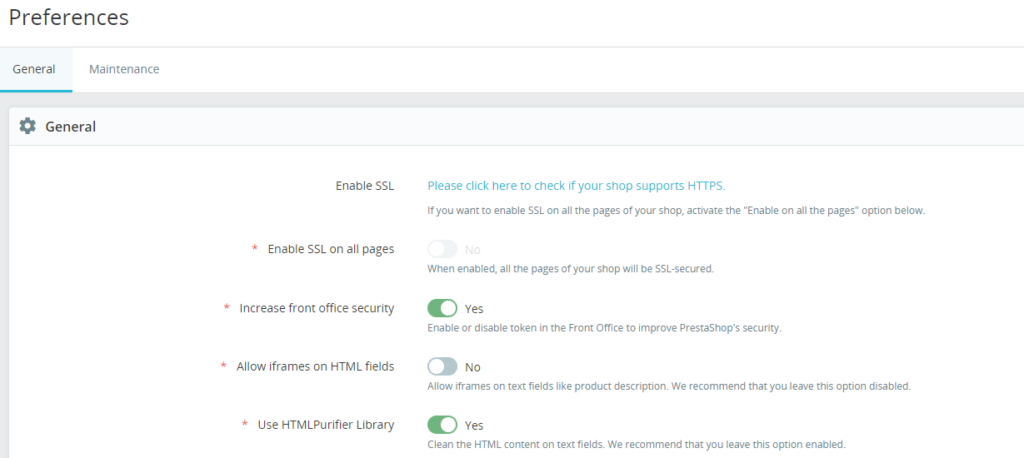Click the Allow iframes on HTML fields label
This screenshot has height=458, width=1024.
point(315,367)
